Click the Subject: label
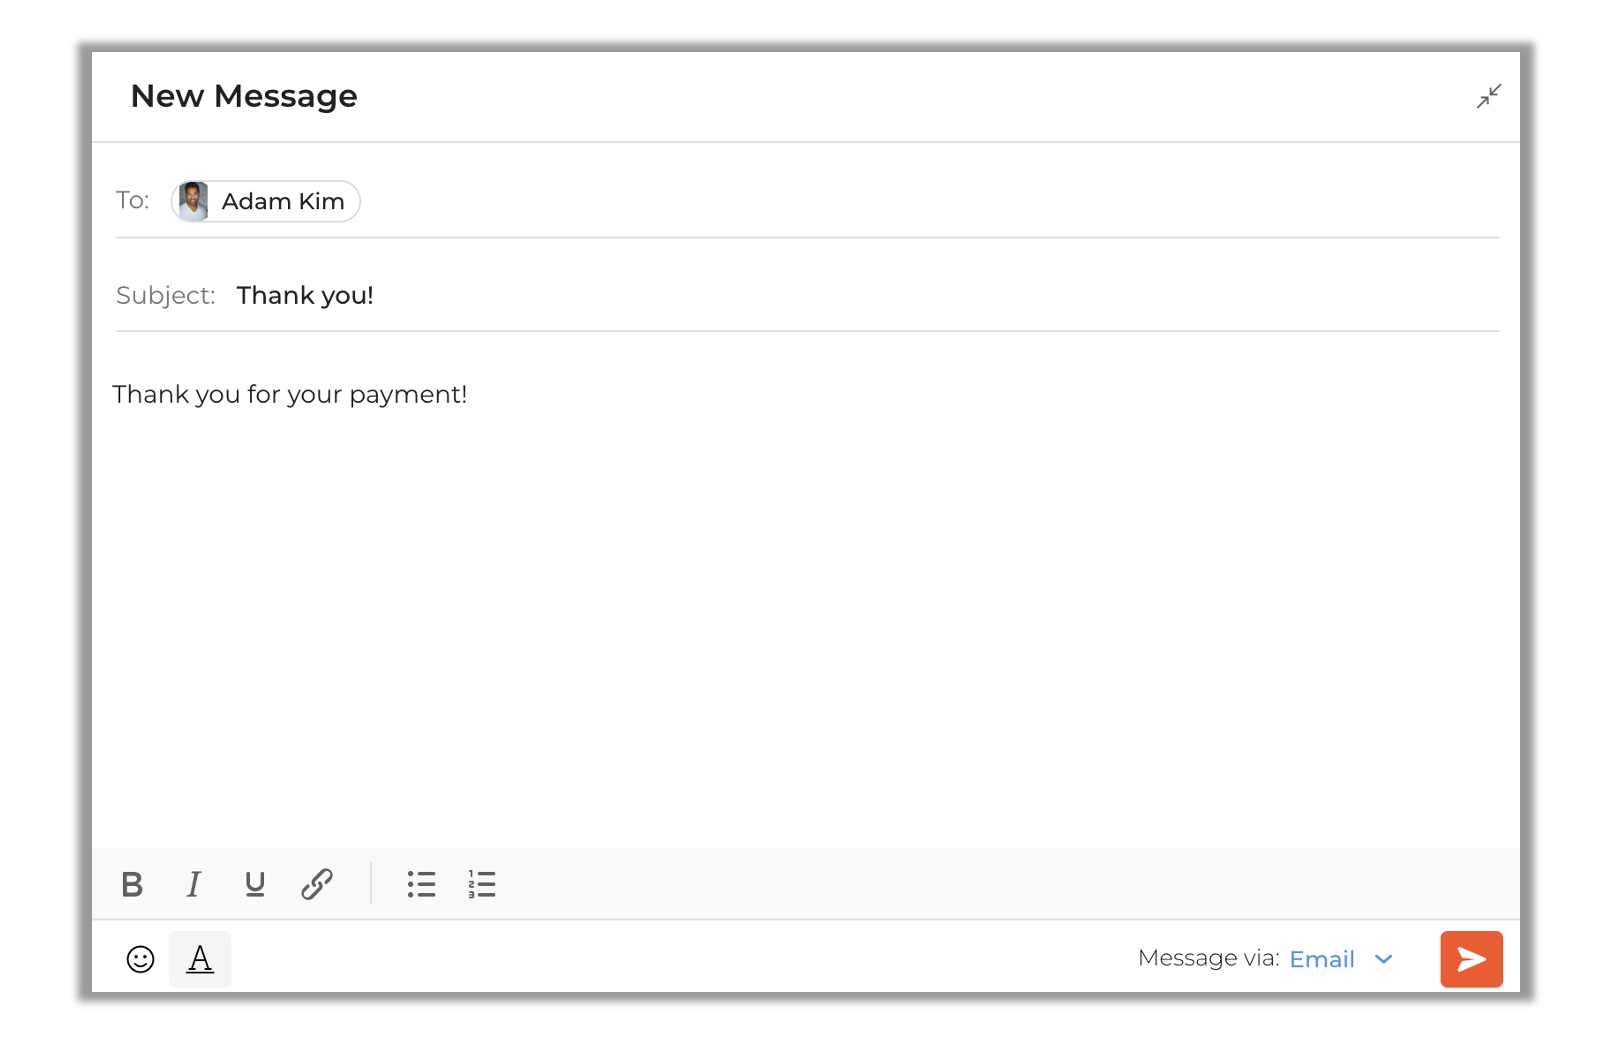 166,296
